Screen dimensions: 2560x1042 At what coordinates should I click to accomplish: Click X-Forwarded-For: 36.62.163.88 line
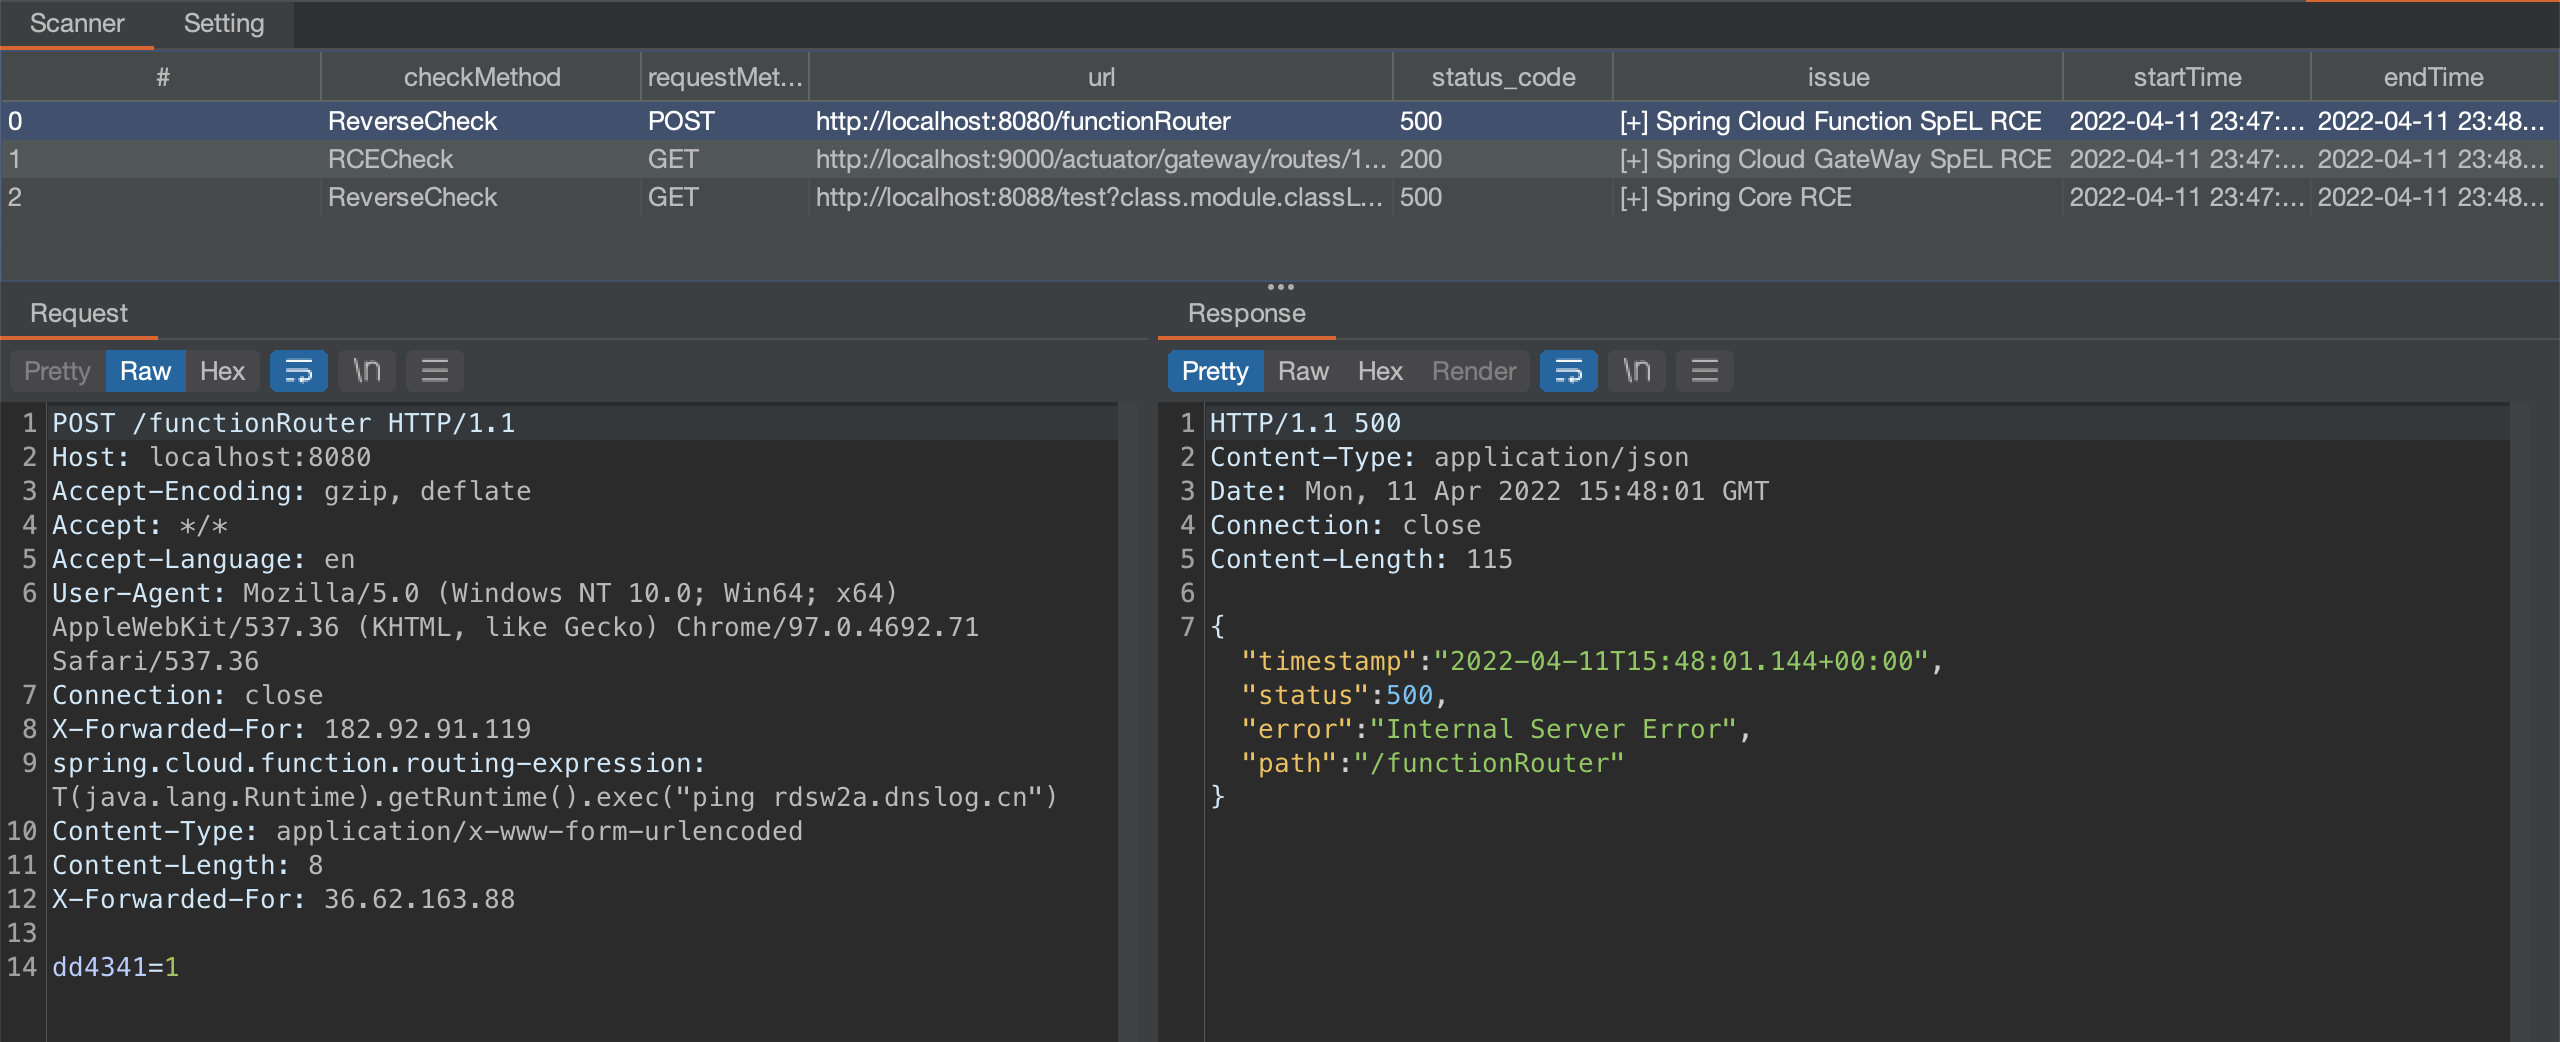click(x=284, y=899)
